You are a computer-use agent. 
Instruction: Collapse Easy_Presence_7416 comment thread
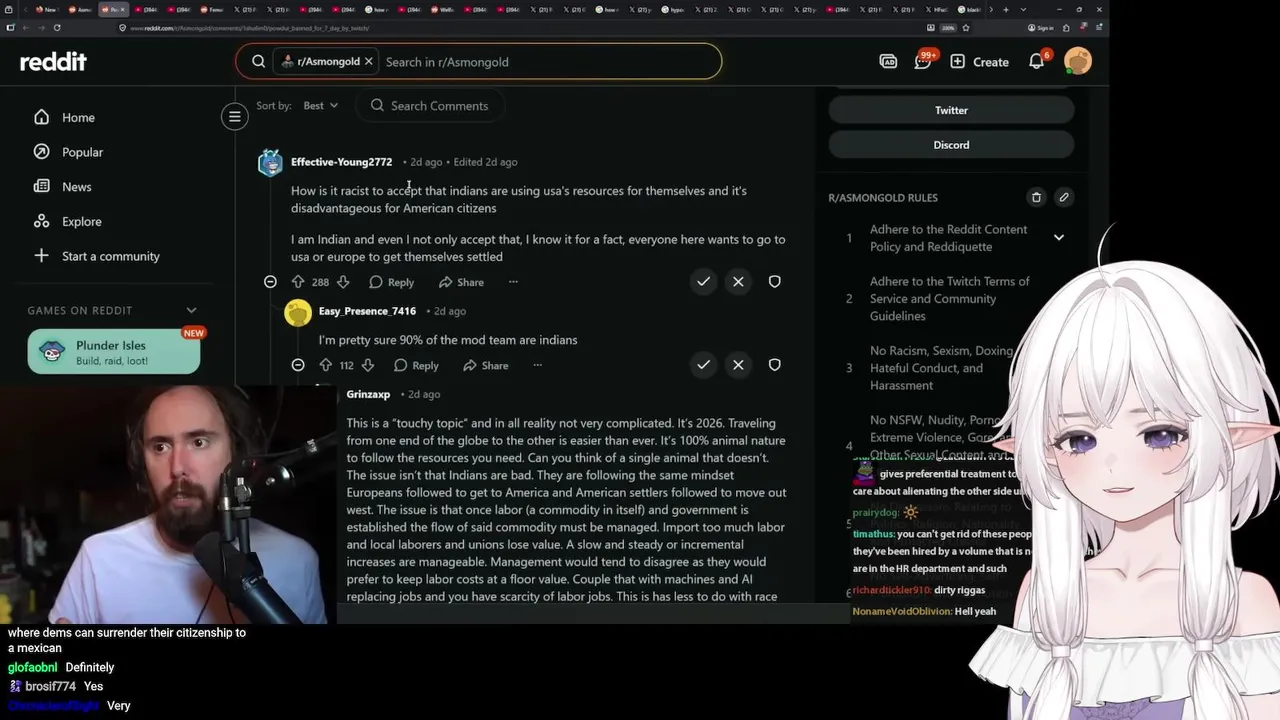pyautogui.click(x=298, y=365)
